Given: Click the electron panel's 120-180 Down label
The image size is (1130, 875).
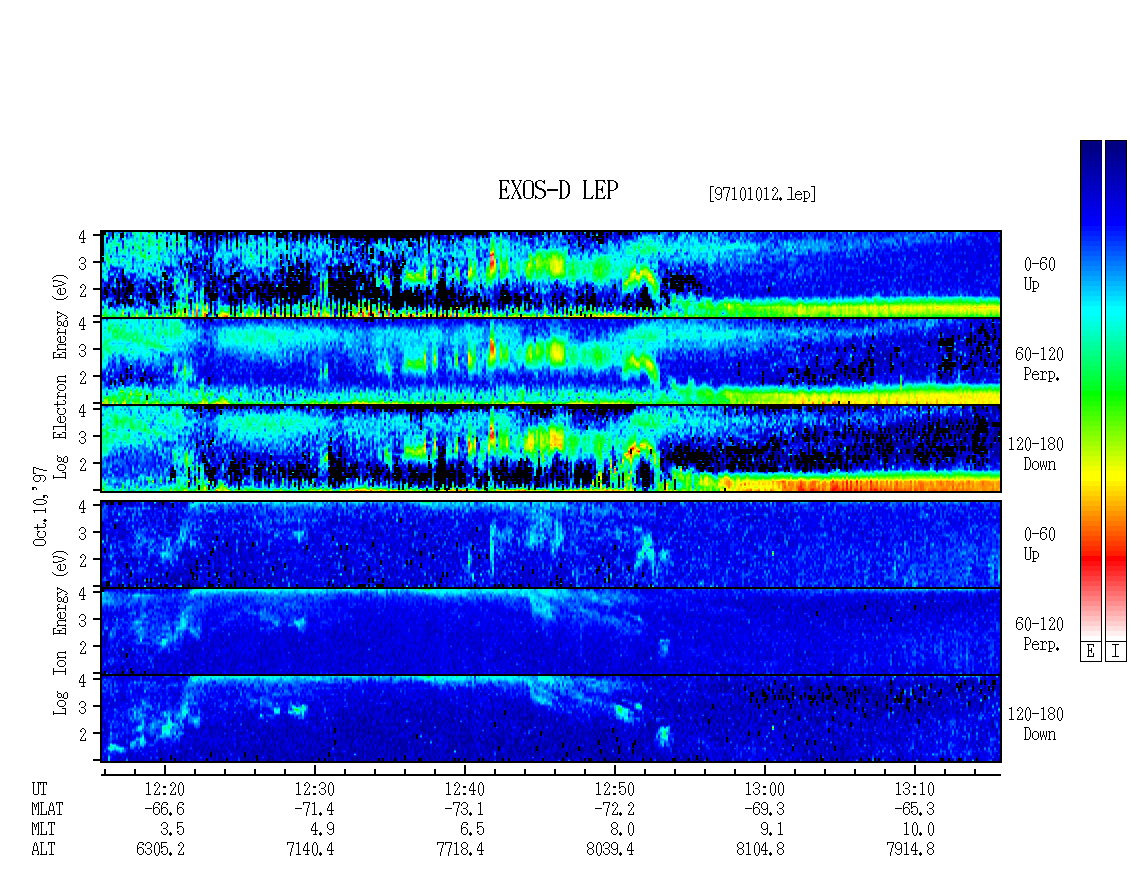Looking at the screenshot, I should (x=1036, y=454).
